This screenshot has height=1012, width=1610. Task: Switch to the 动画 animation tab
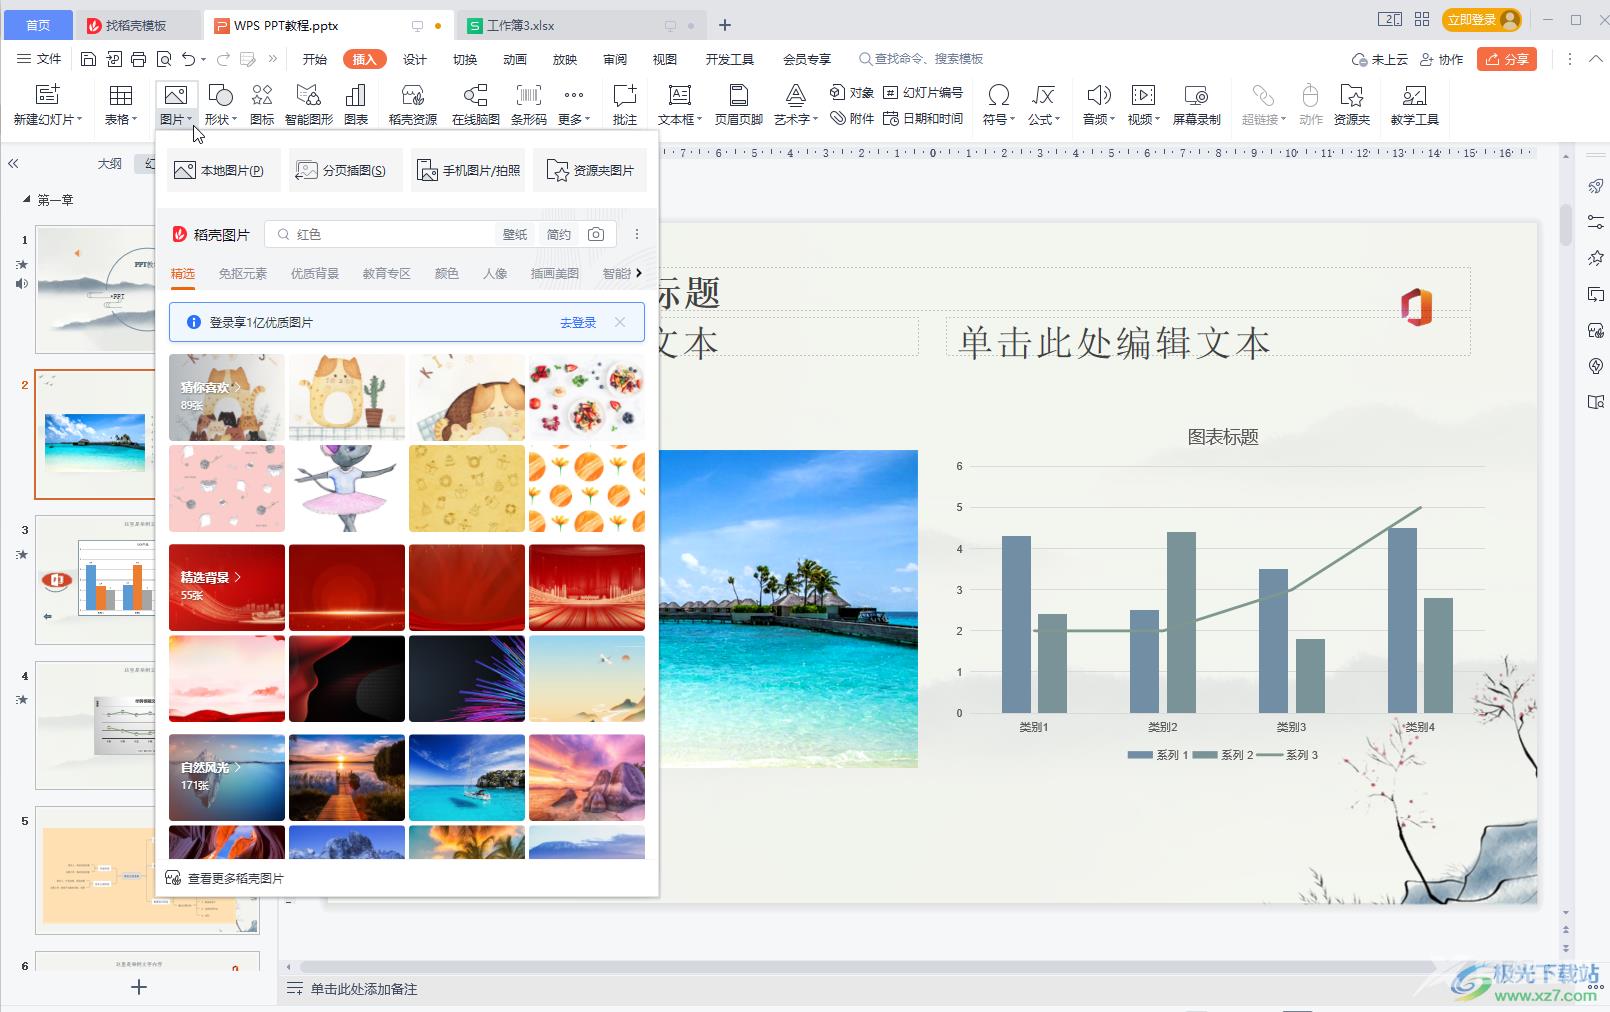515,59
